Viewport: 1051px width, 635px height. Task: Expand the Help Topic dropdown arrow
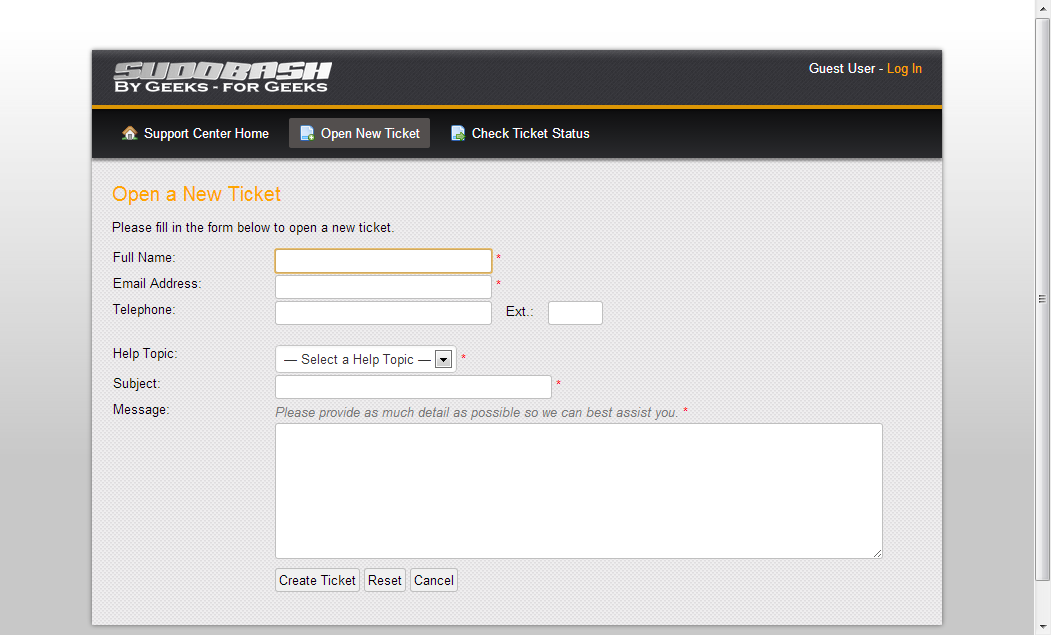[x=444, y=360]
